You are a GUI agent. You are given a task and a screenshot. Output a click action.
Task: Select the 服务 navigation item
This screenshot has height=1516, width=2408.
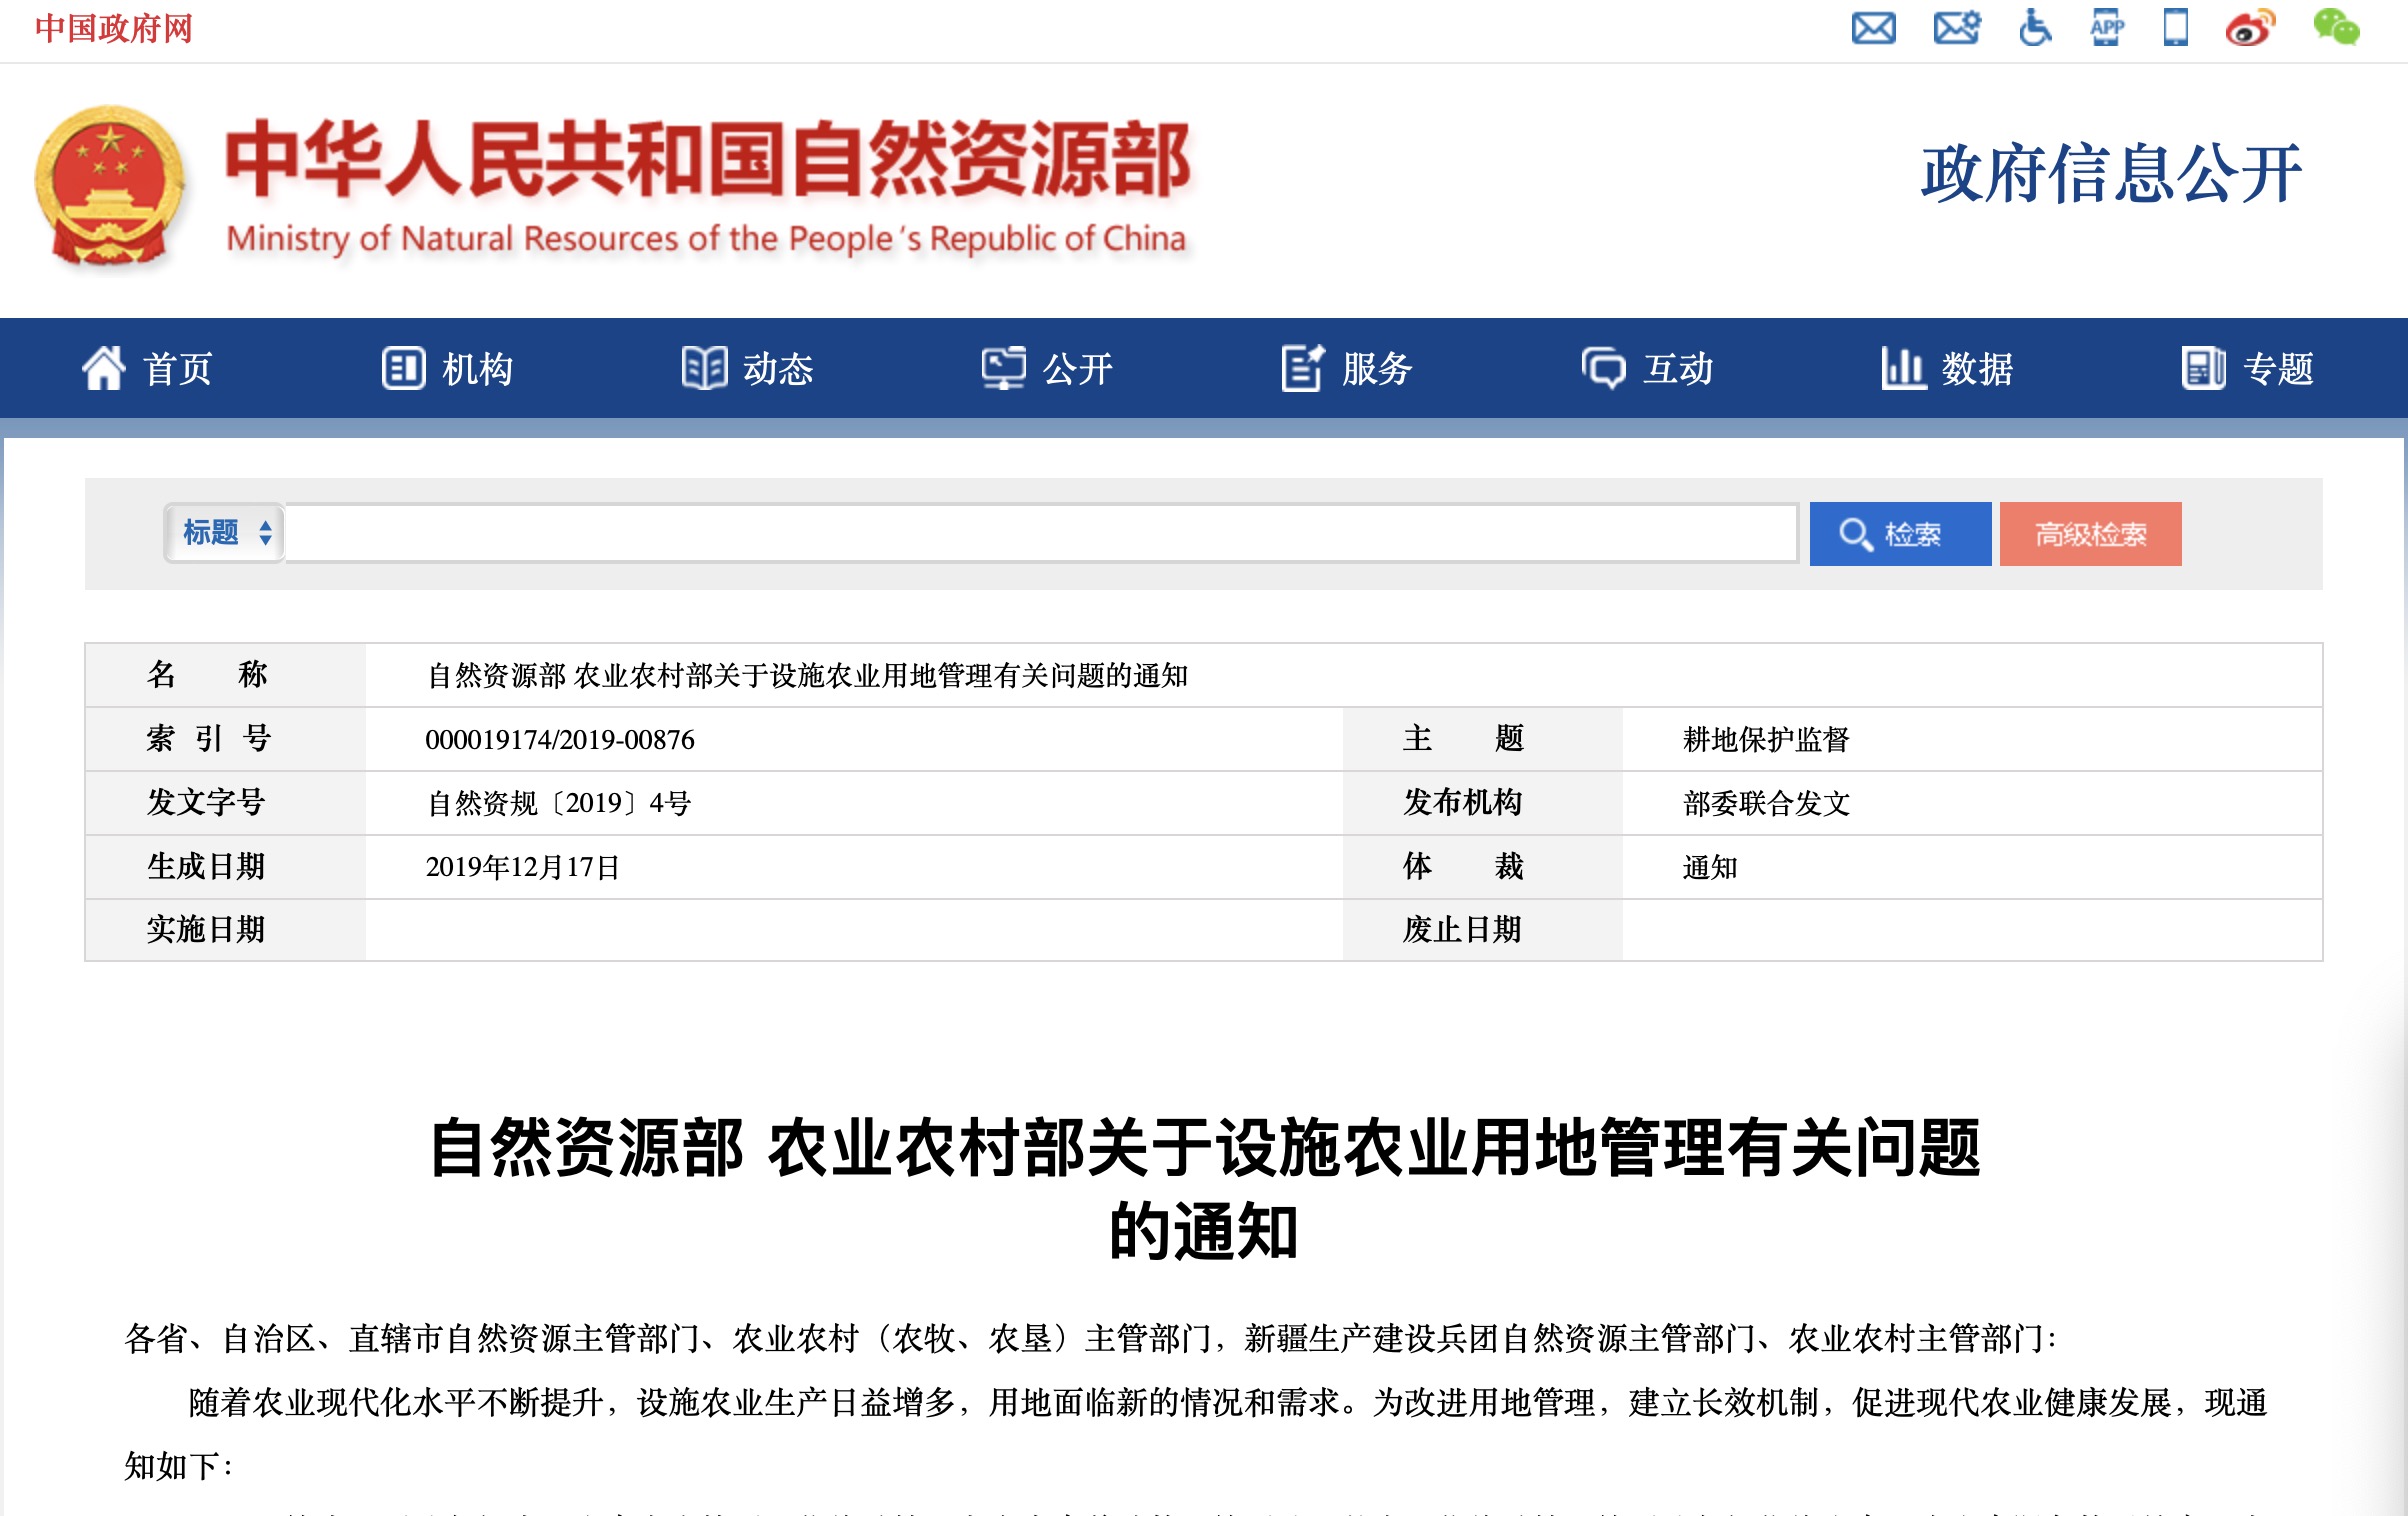[1348, 368]
